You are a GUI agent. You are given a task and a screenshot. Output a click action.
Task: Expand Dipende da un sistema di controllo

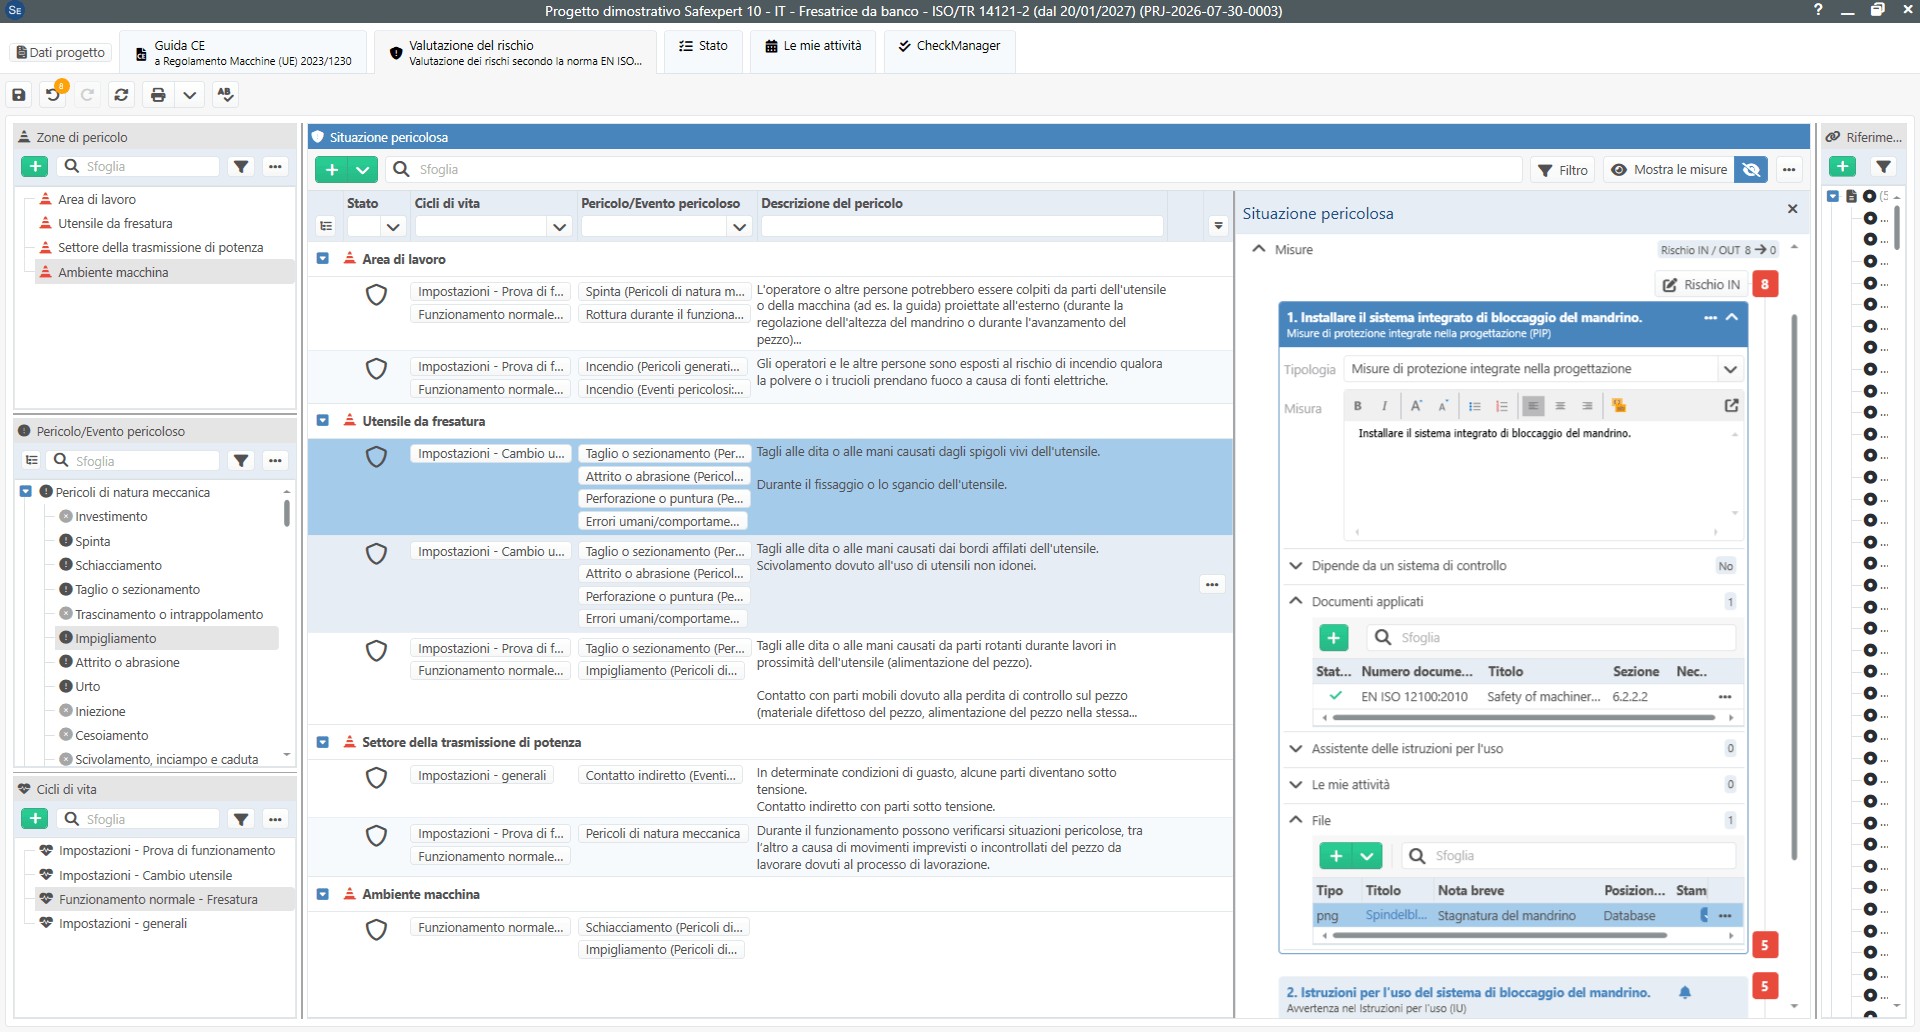pyautogui.click(x=1296, y=565)
